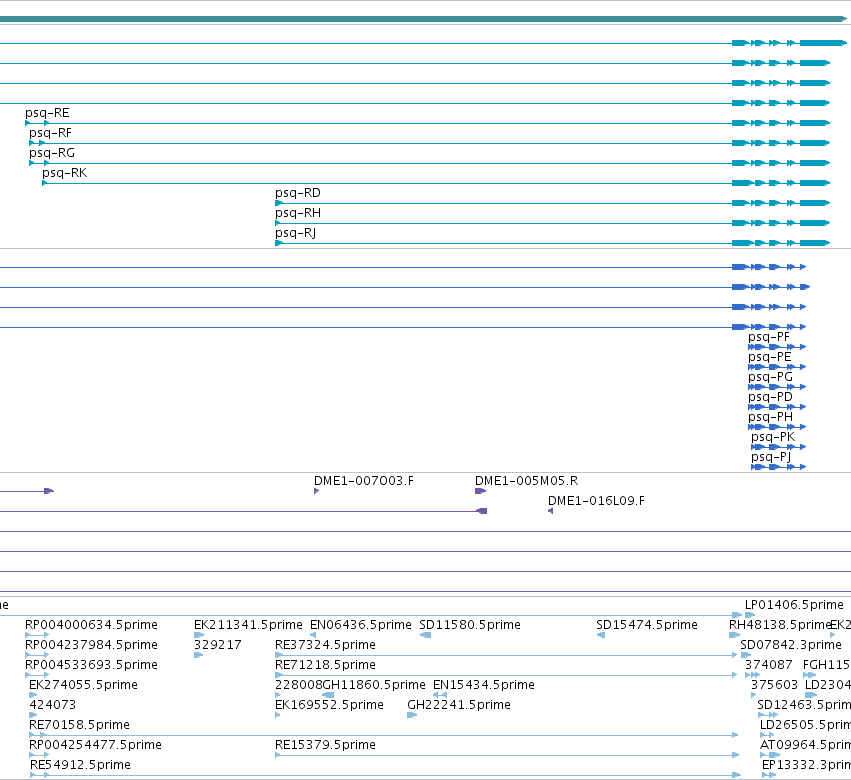Screen dimensions: 851x780
Task: Click the psq-PE protein label
Action: [x=770, y=357]
